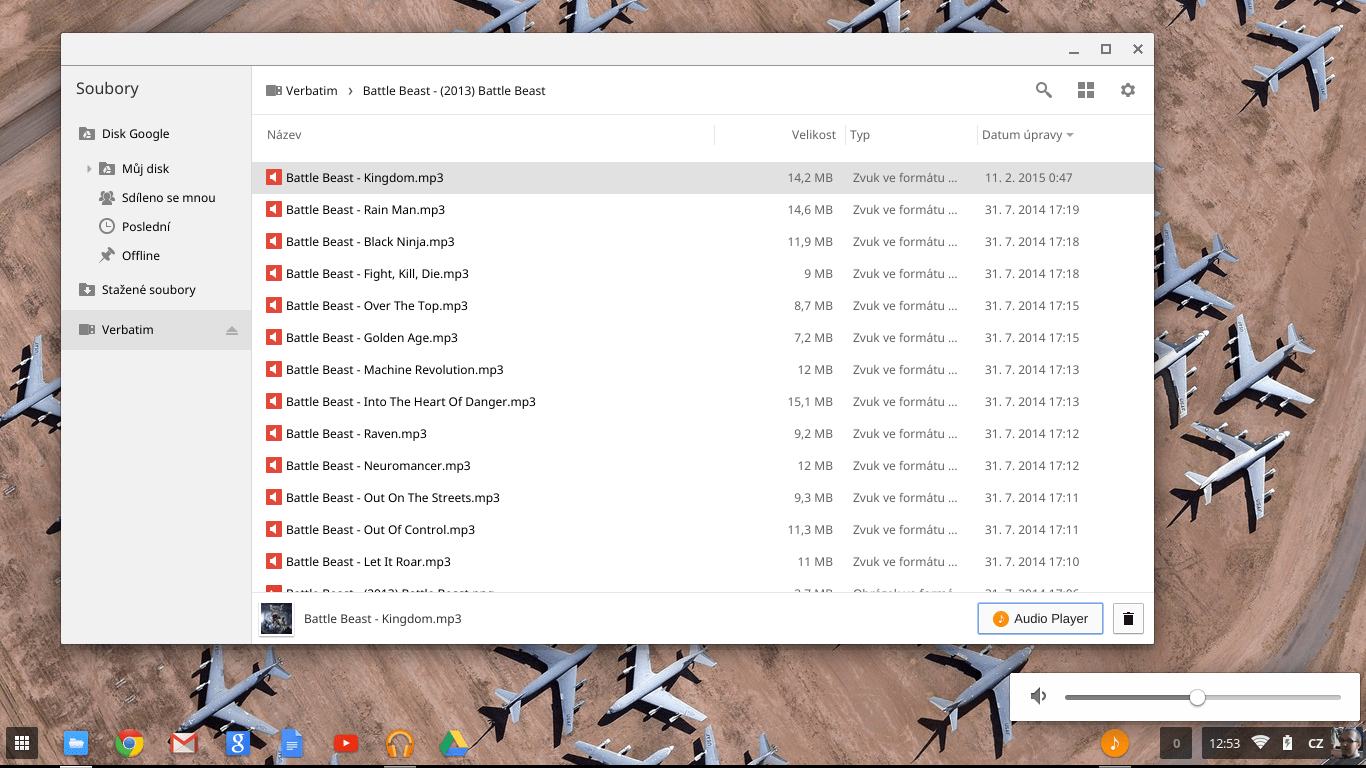Open the orange Audio Player shelf icon
1366x768 pixels.
(1115, 743)
